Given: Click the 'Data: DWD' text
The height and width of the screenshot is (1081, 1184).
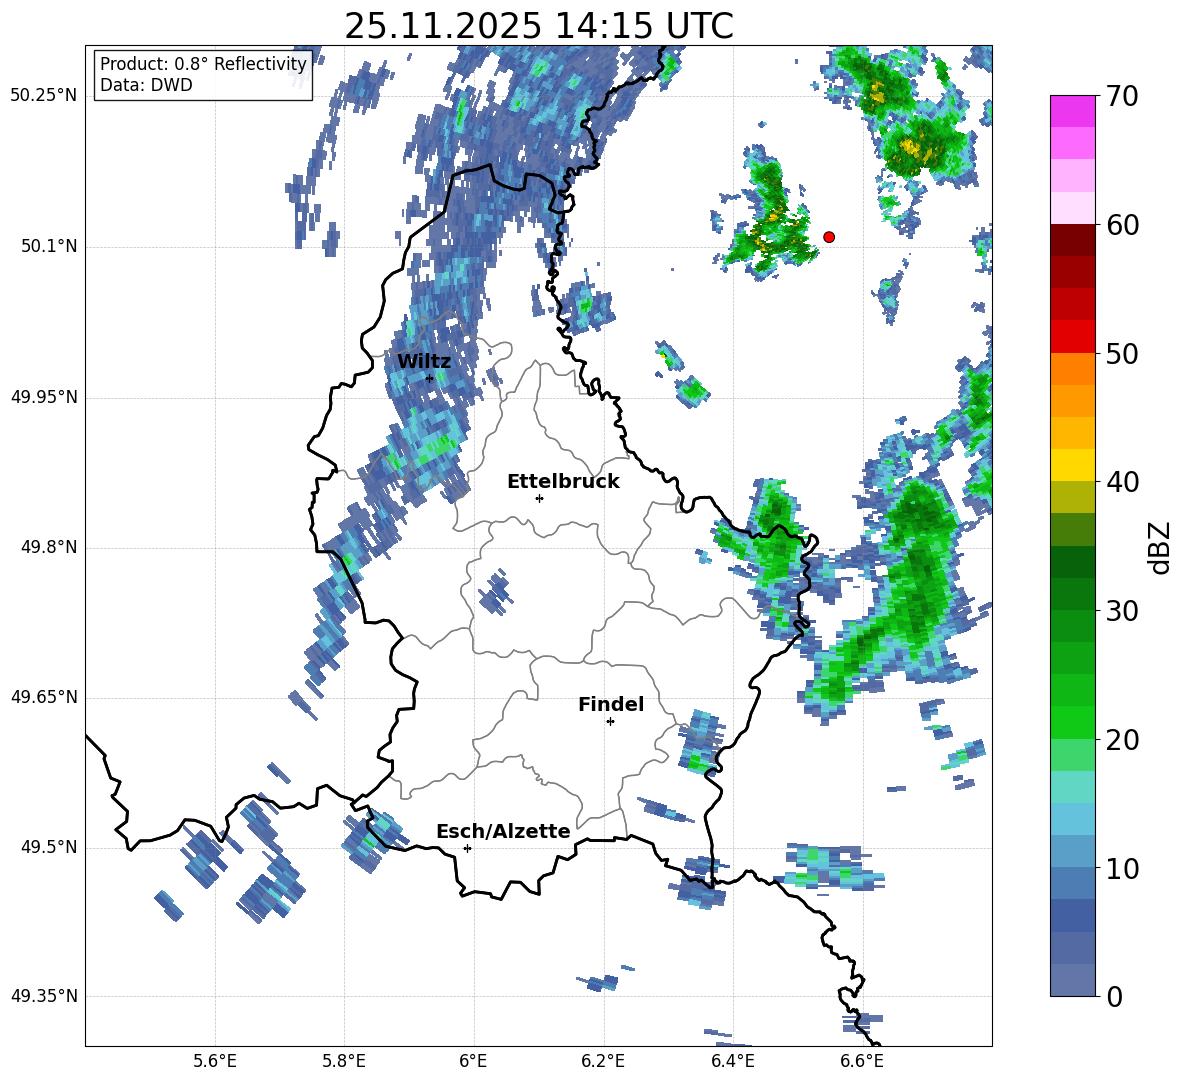Looking at the screenshot, I should (146, 85).
